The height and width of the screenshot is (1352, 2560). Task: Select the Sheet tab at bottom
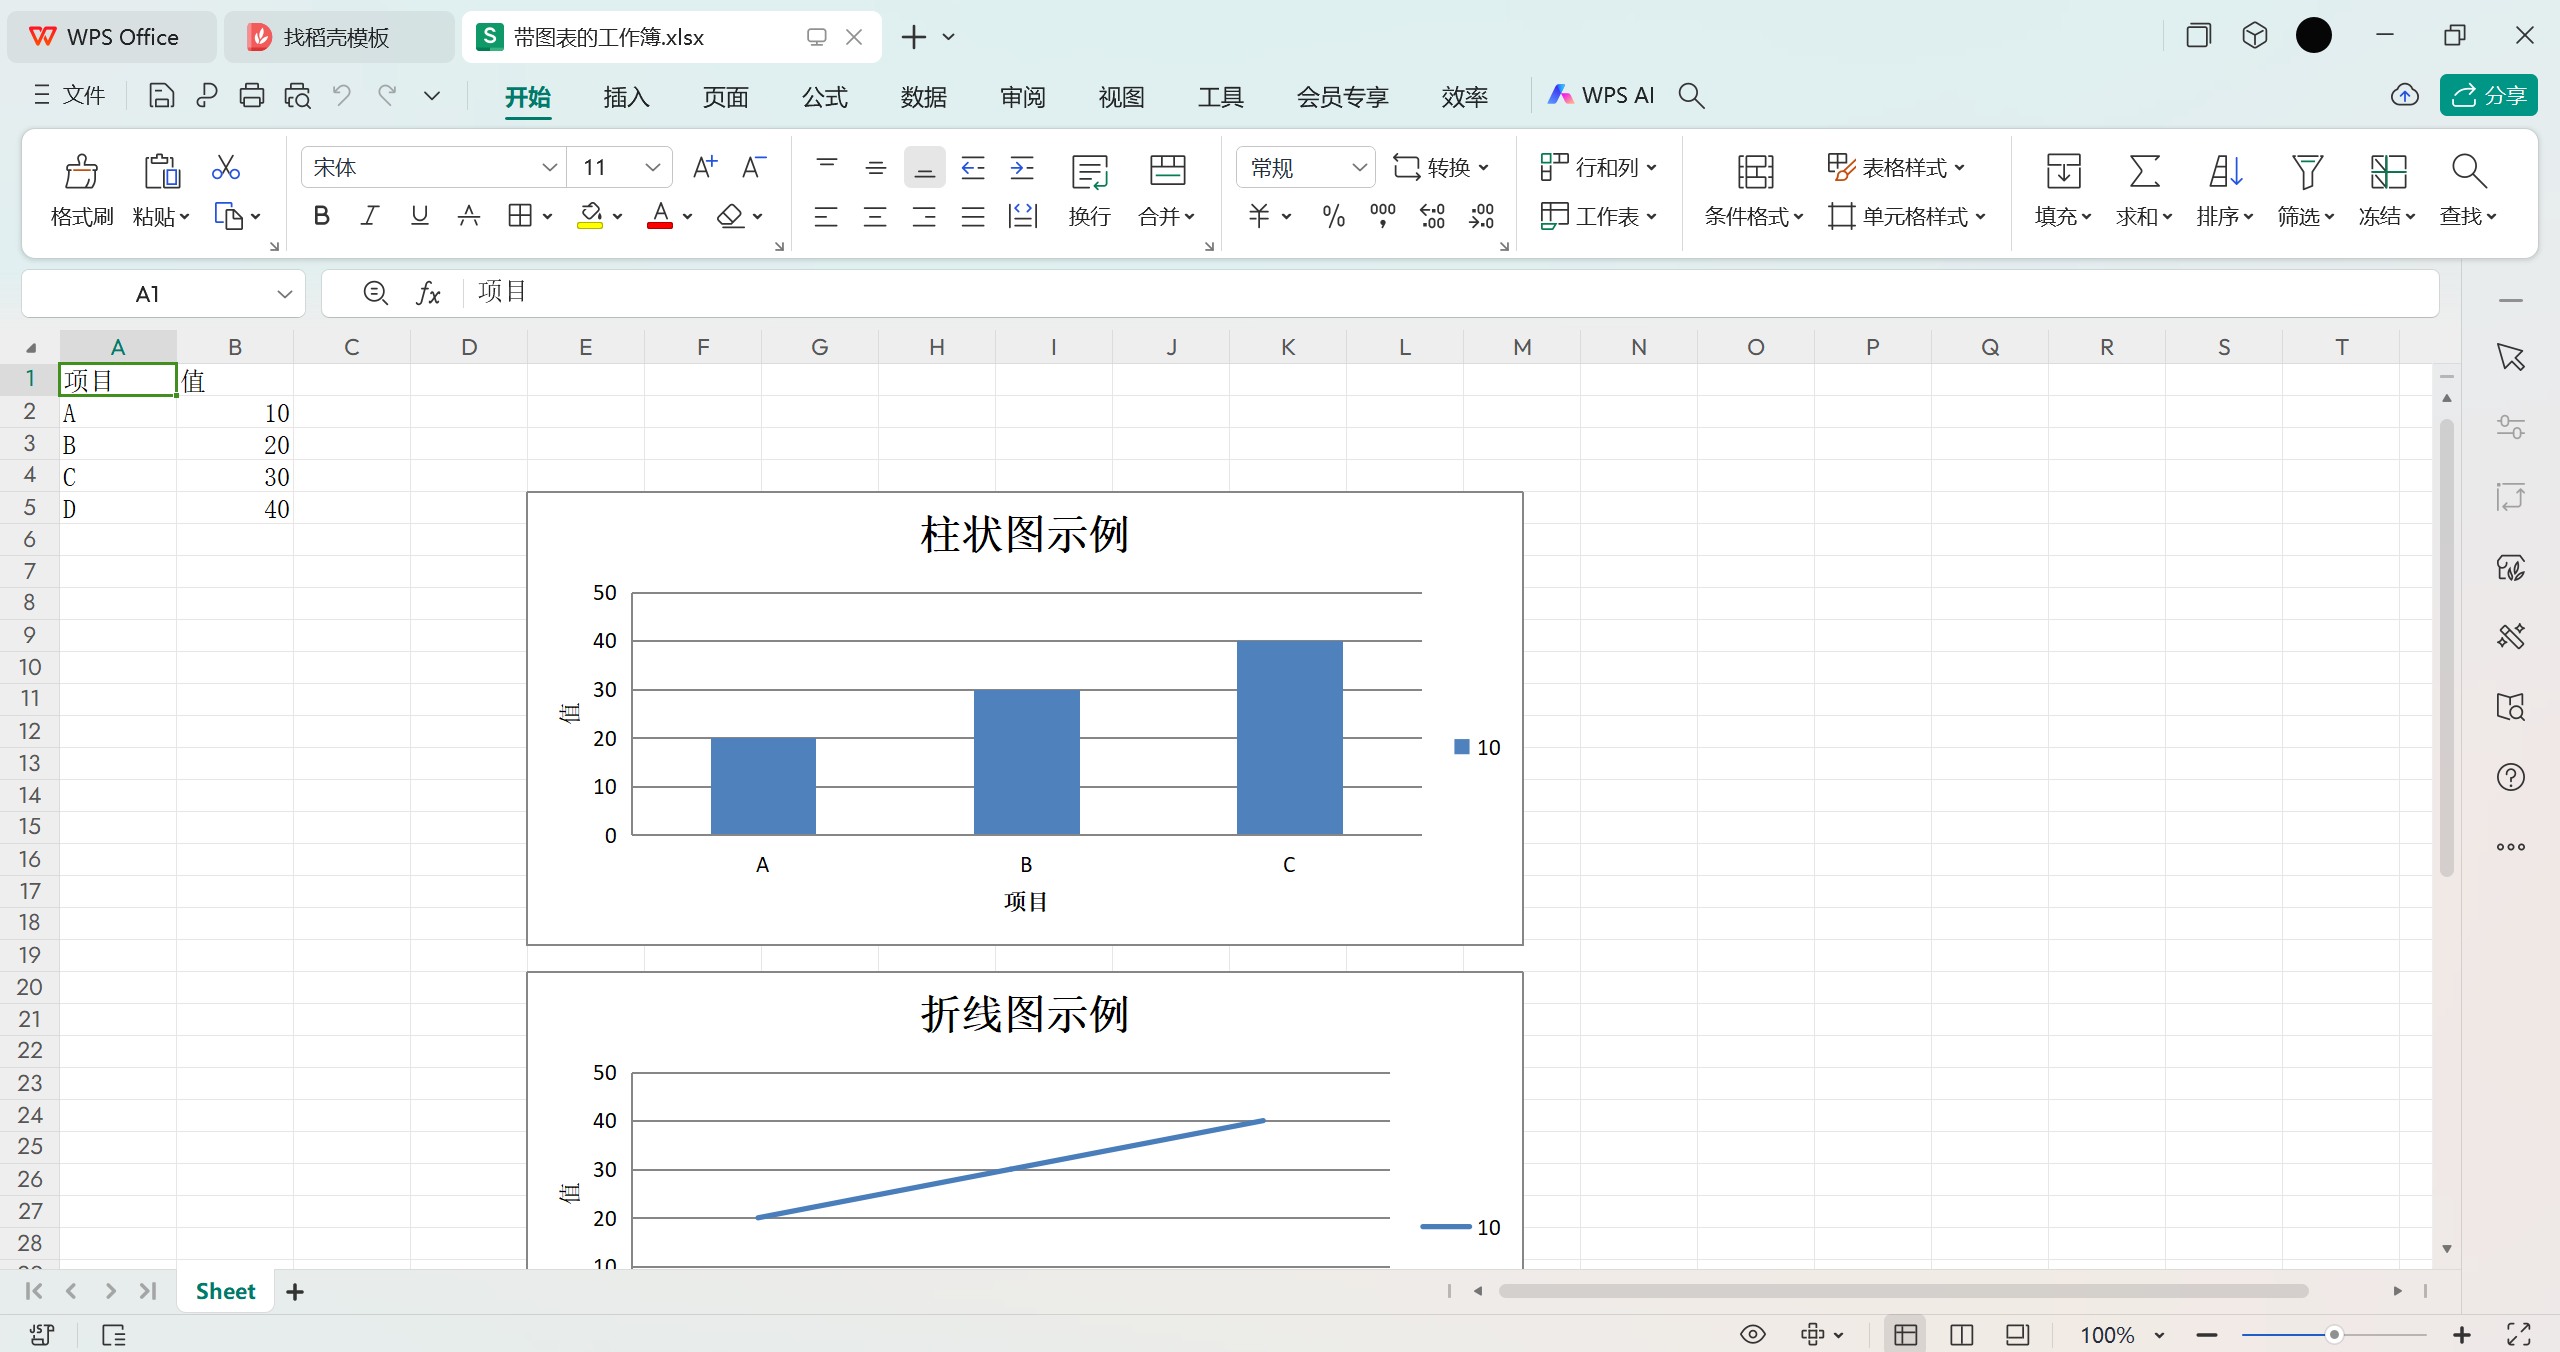226,1291
